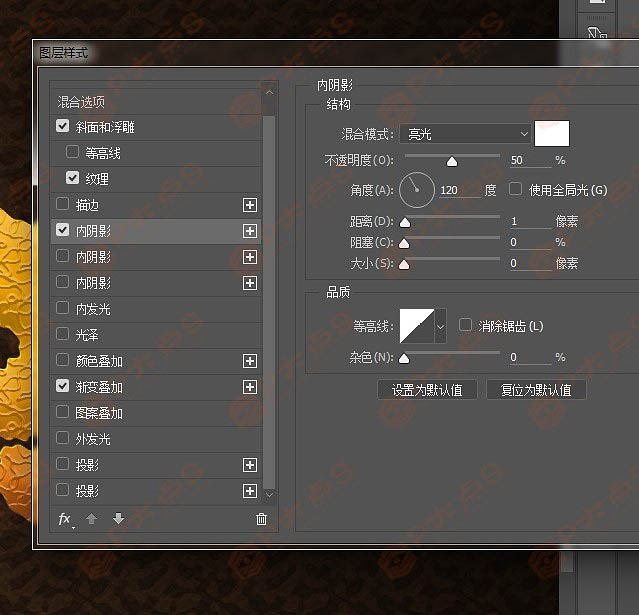Viewport: 639px width, 615px height.
Task: Select 内发光 style entry
Action: [156, 309]
